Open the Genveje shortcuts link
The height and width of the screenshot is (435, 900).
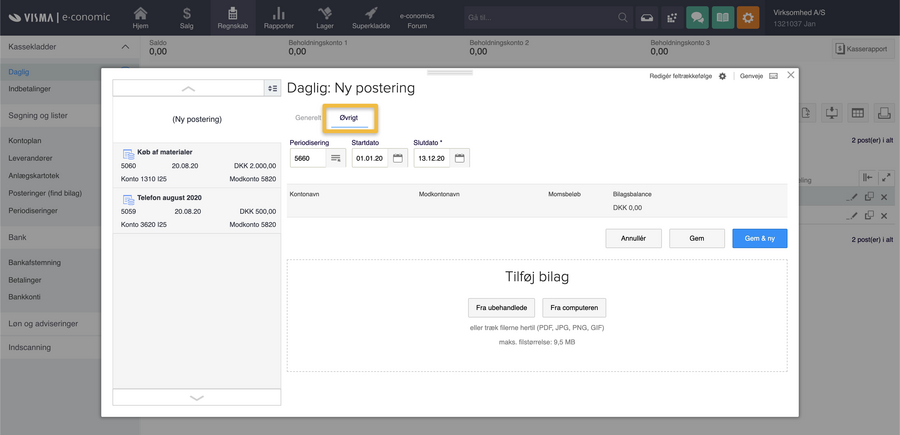752,76
